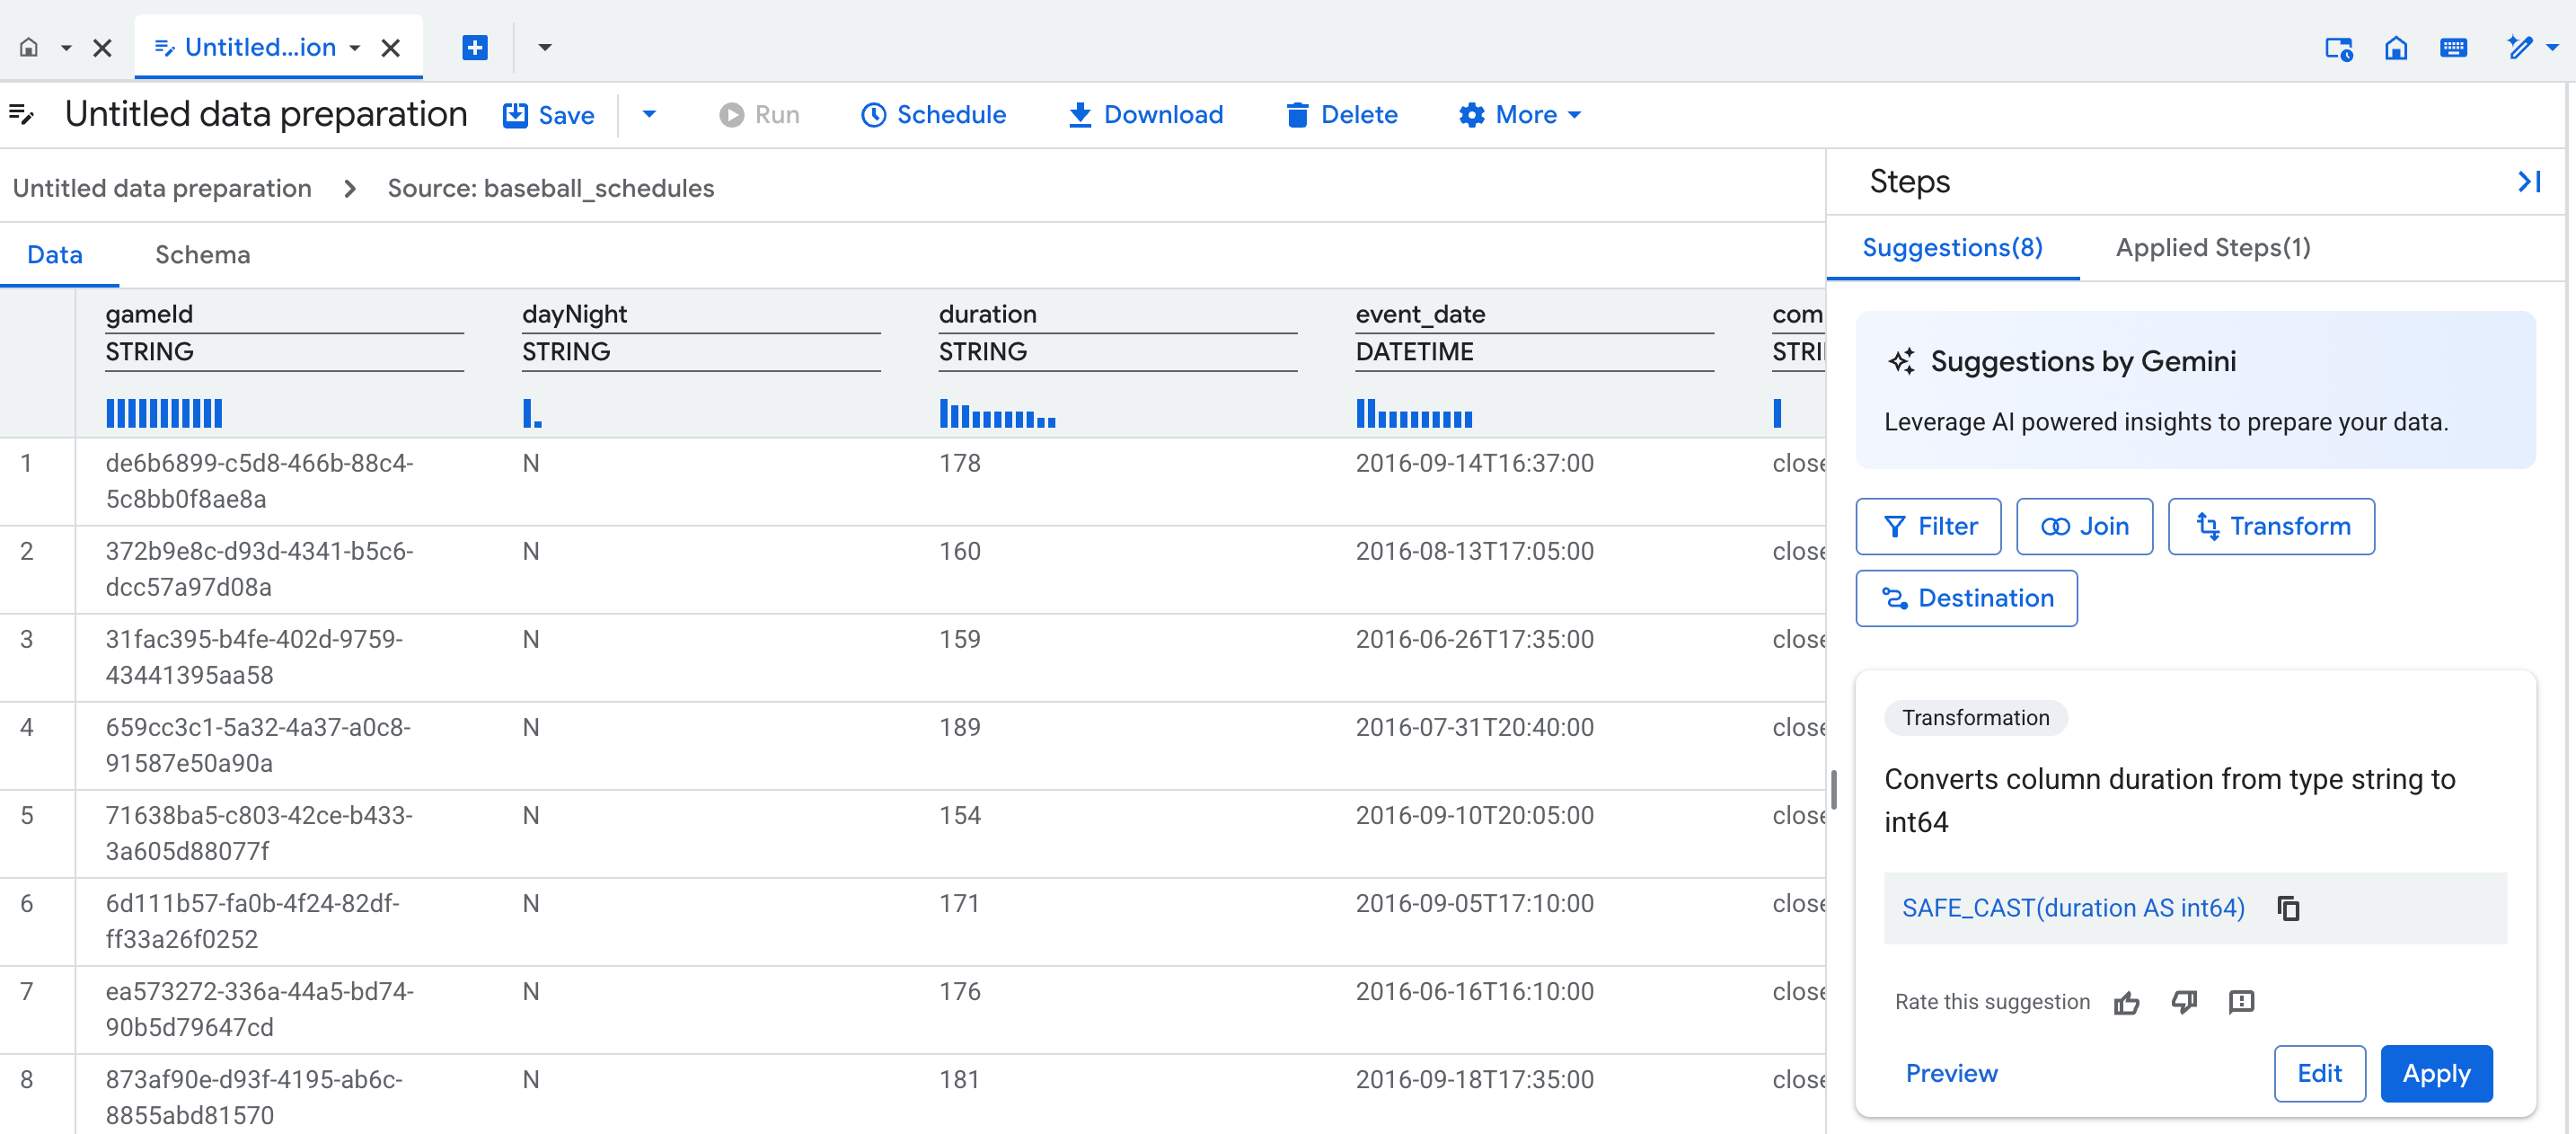The width and height of the screenshot is (2576, 1134).
Task: Rate the suggestion with a thumbs up
Action: [x=2126, y=1002]
